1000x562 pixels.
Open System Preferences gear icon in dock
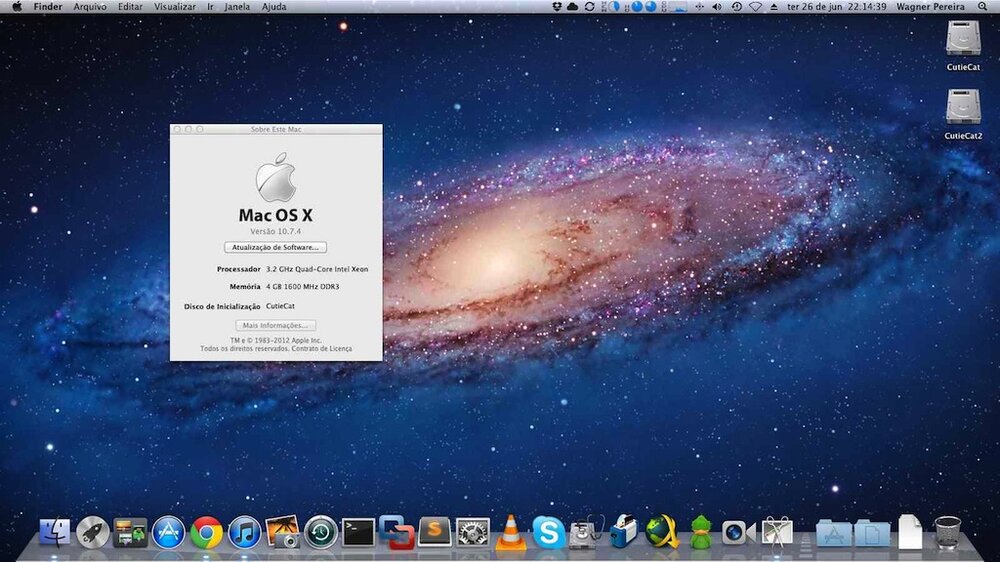(472, 532)
